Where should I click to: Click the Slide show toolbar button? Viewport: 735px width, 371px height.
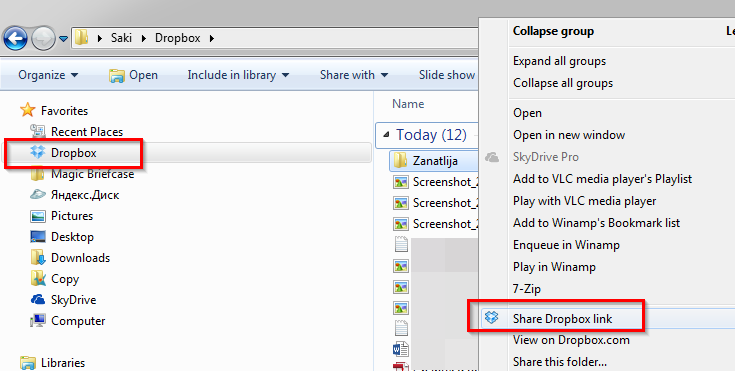click(447, 75)
